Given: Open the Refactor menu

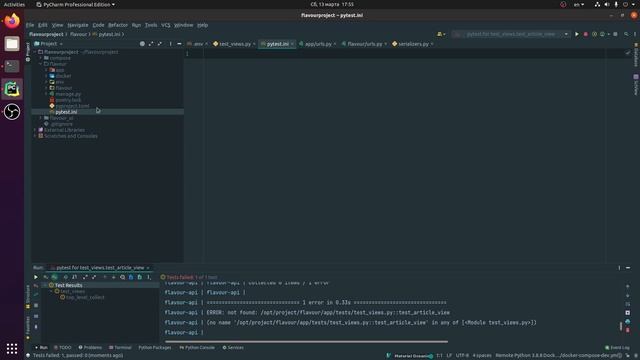Looking at the screenshot, I should click(118, 25).
